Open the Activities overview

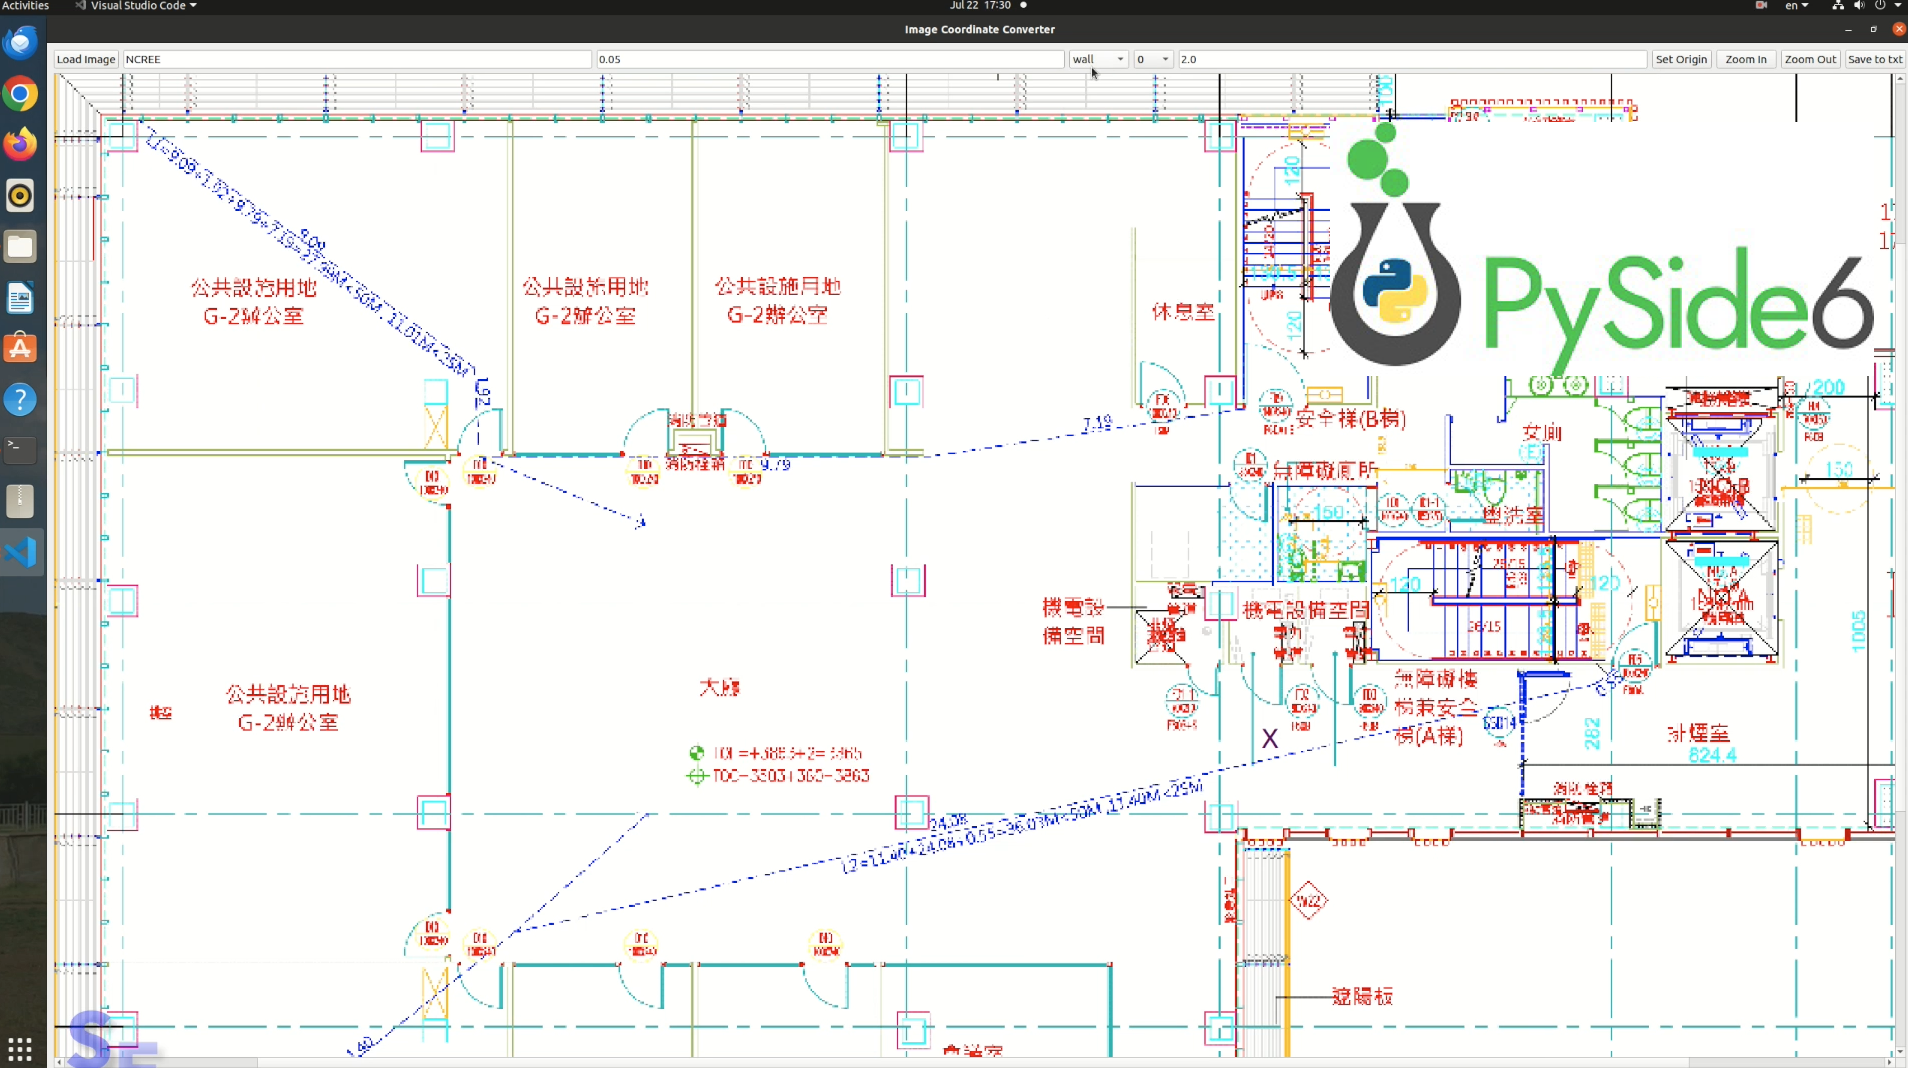click(x=26, y=5)
